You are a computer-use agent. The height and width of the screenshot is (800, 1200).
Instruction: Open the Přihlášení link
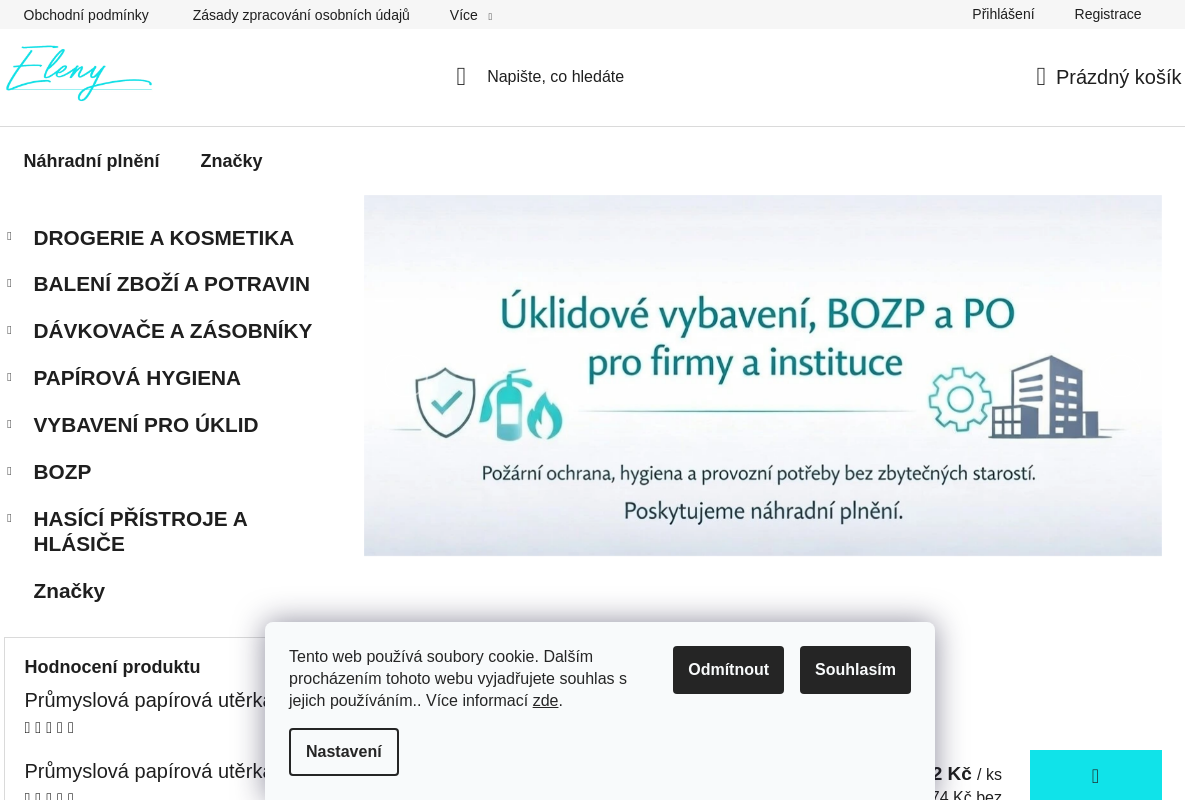tap(1003, 14)
